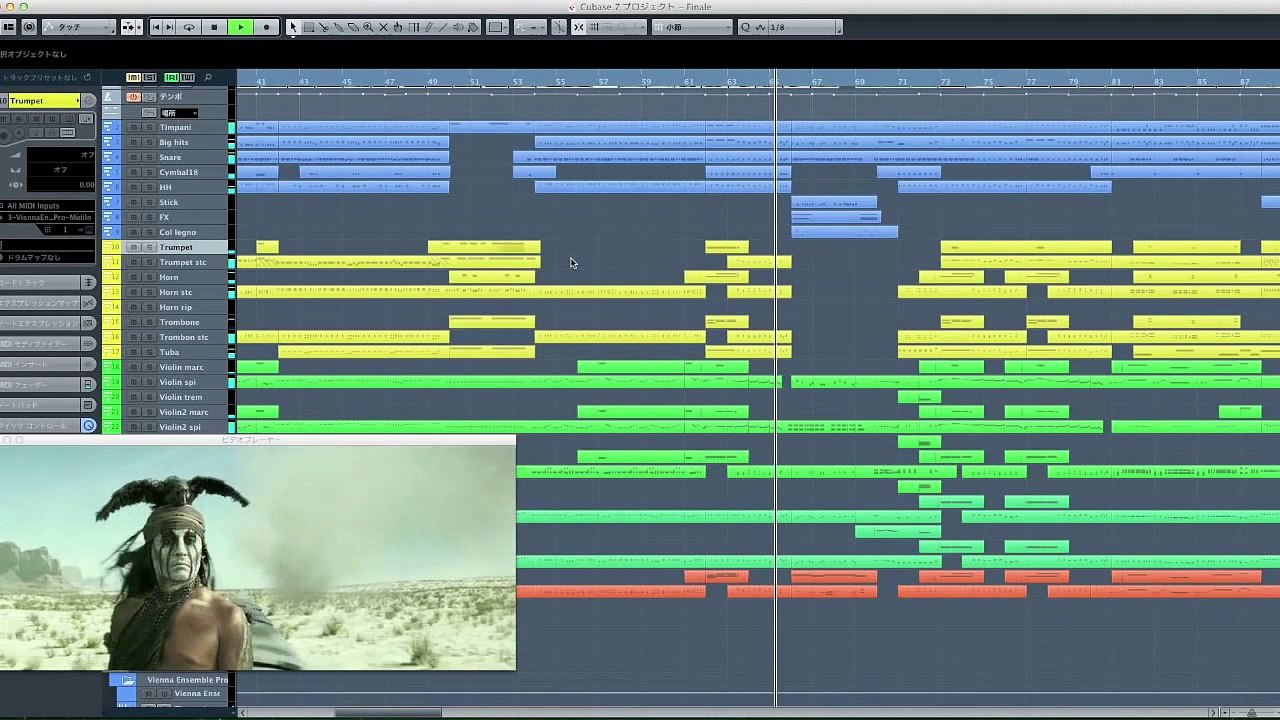Viewport: 1280px width, 720px height.
Task: Open the MIDI Fader inspector section icon
Action: (x=88, y=384)
